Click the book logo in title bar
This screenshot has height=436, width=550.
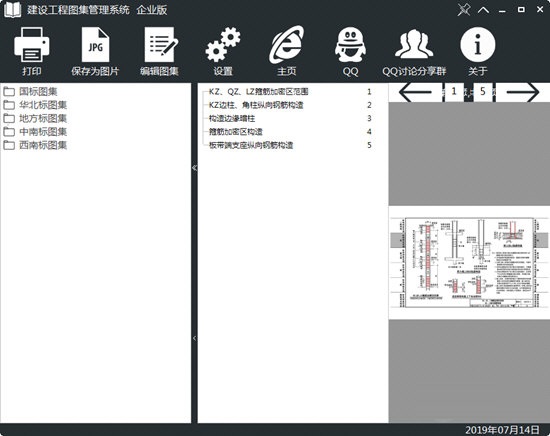click(13, 9)
